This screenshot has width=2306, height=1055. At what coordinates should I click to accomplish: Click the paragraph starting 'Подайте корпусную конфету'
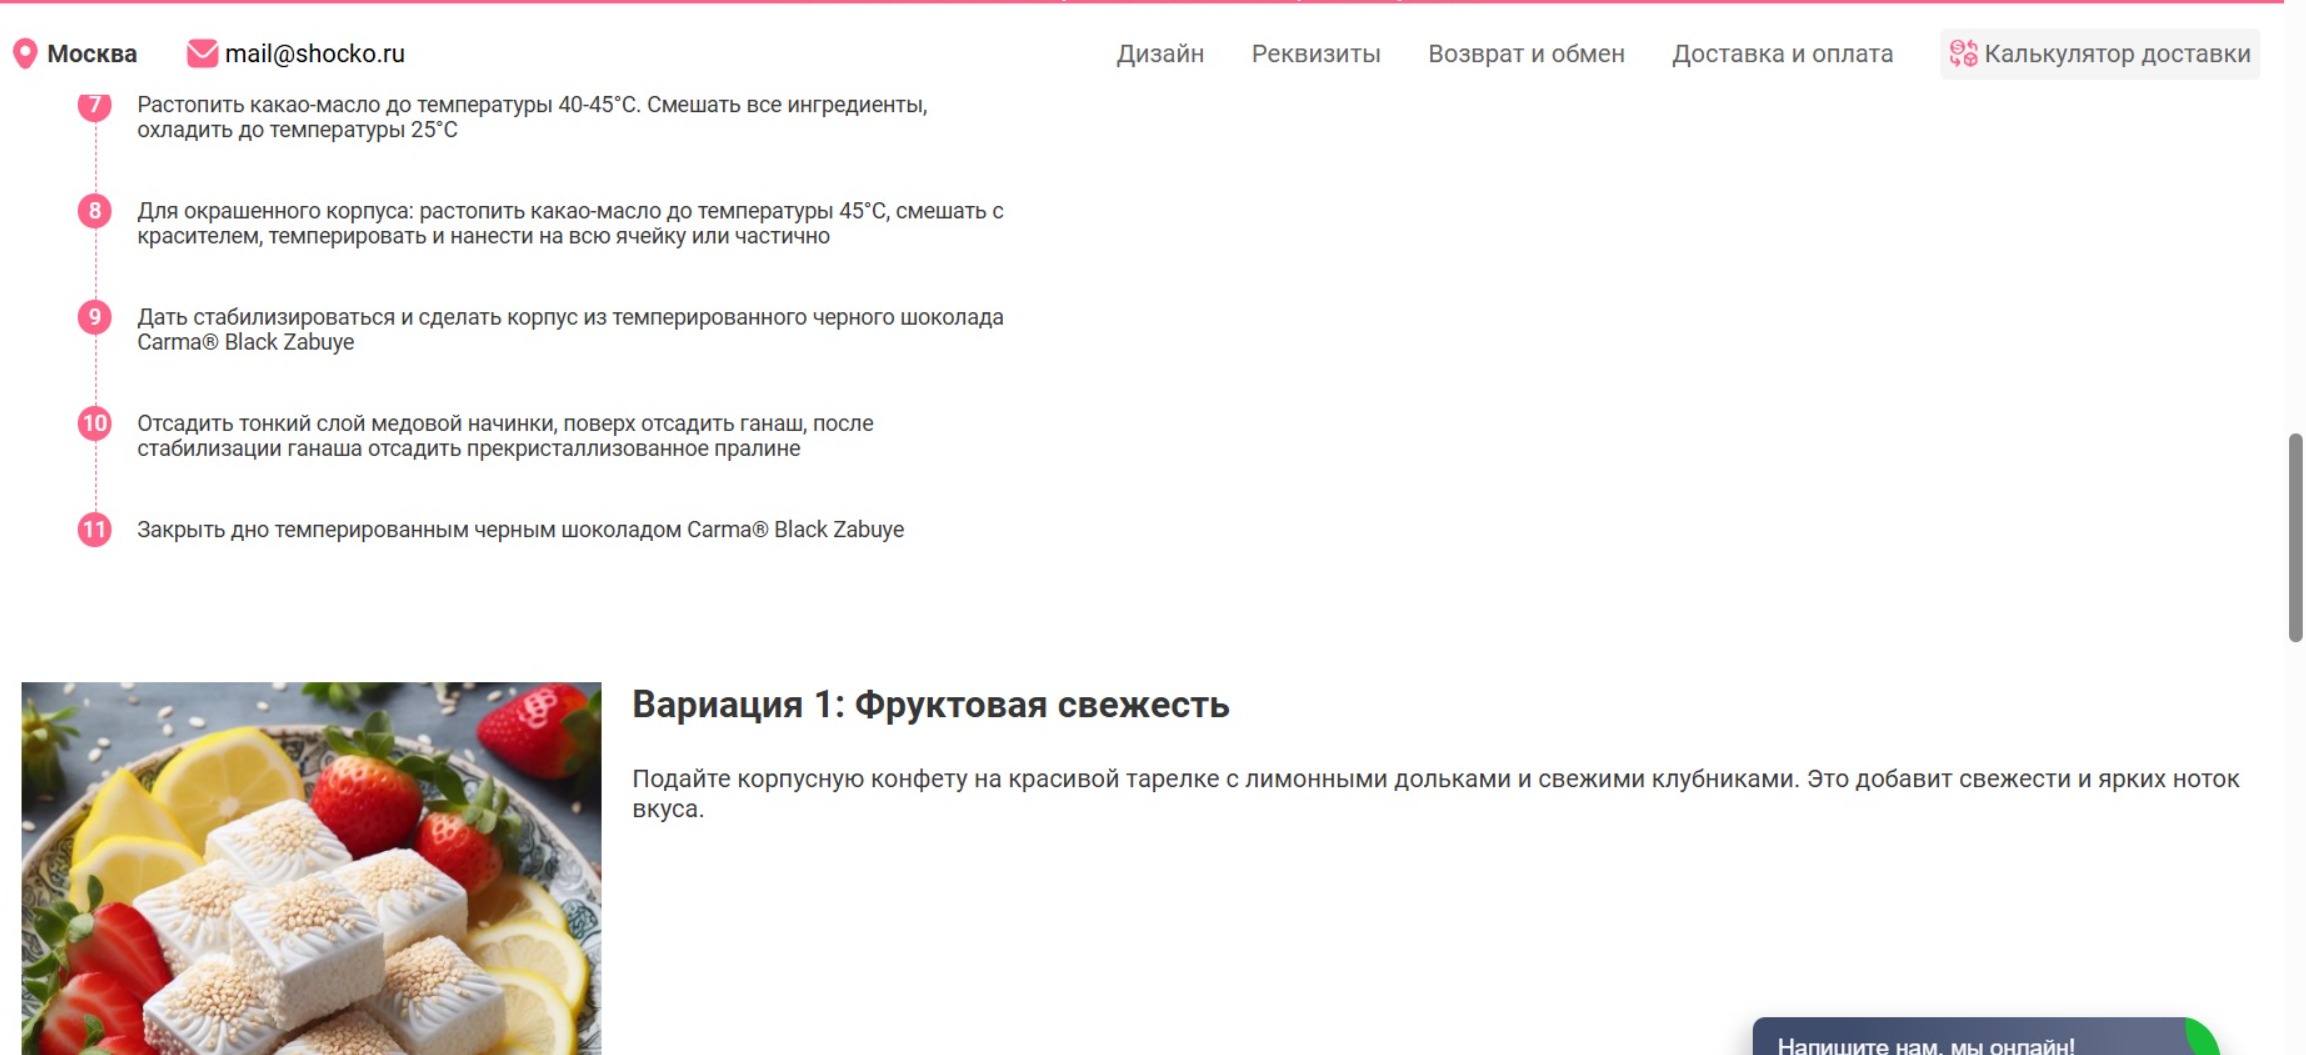tap(1435, 793)
